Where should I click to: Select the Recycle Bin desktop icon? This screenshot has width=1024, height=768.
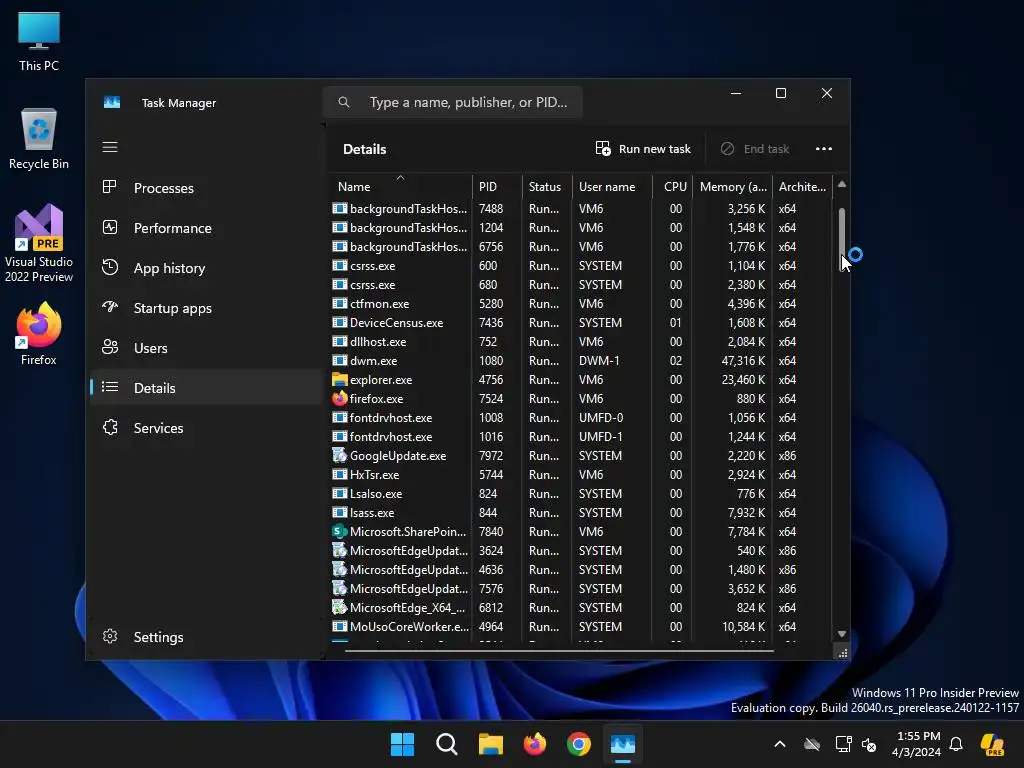[x=39, y=138]
